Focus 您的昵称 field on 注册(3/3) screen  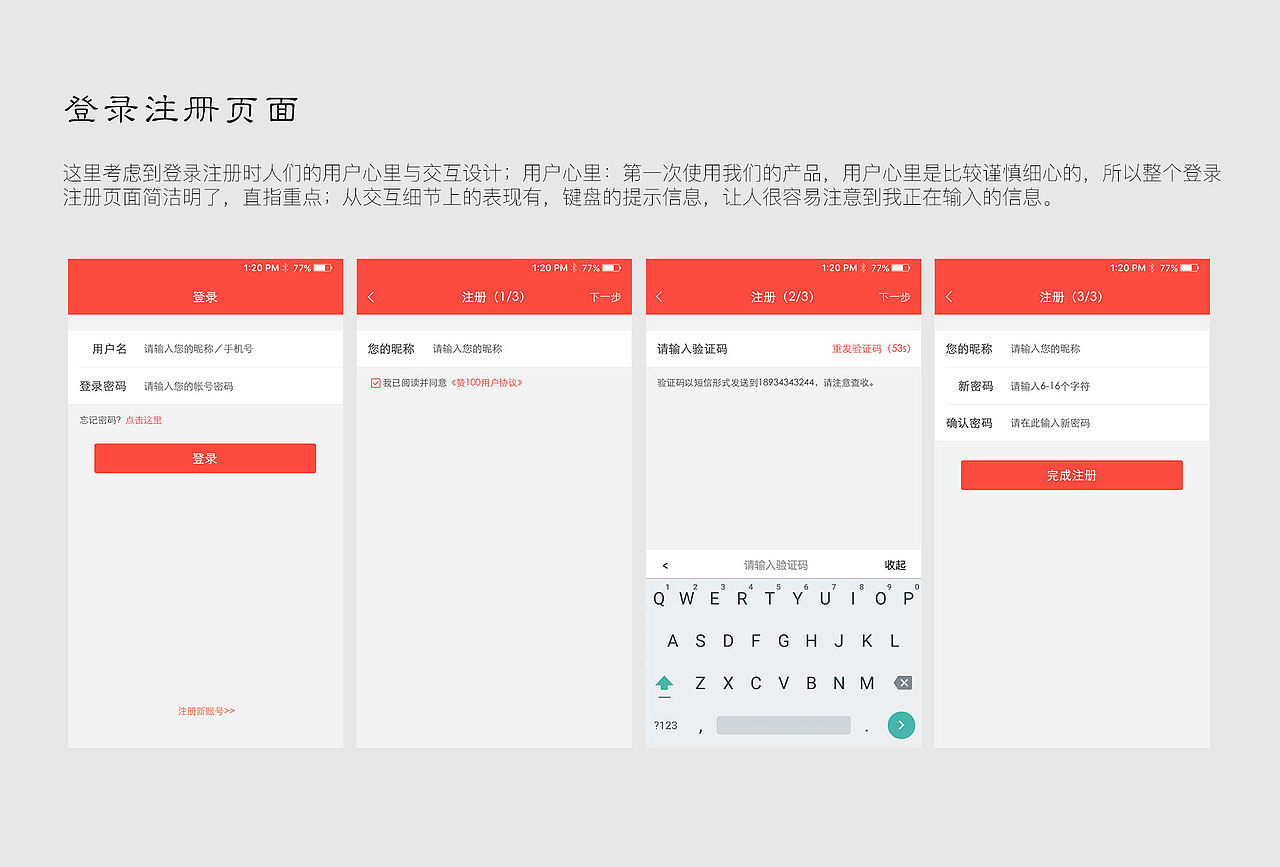1072,349
